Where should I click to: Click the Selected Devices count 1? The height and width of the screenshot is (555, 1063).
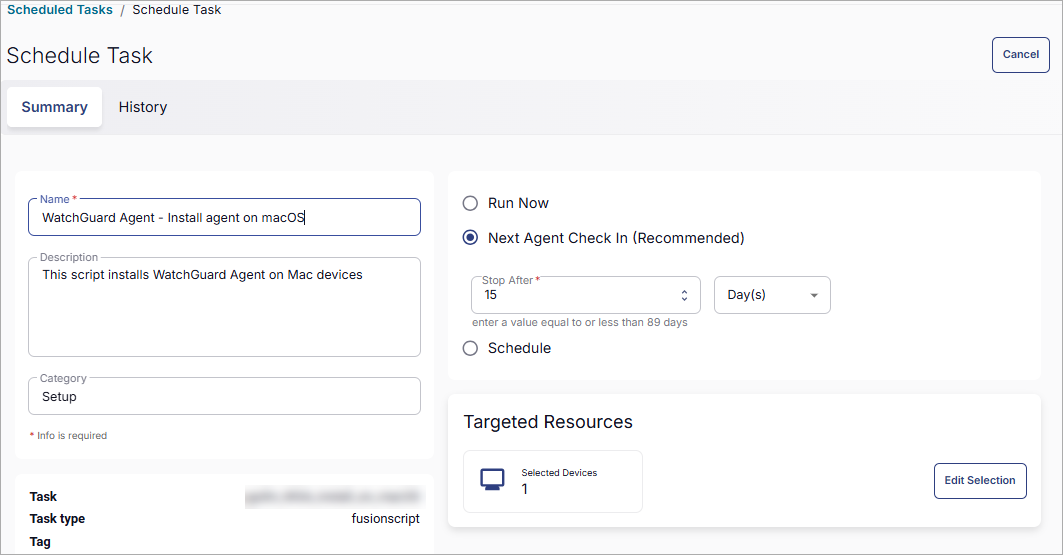(x=525, y=489)
